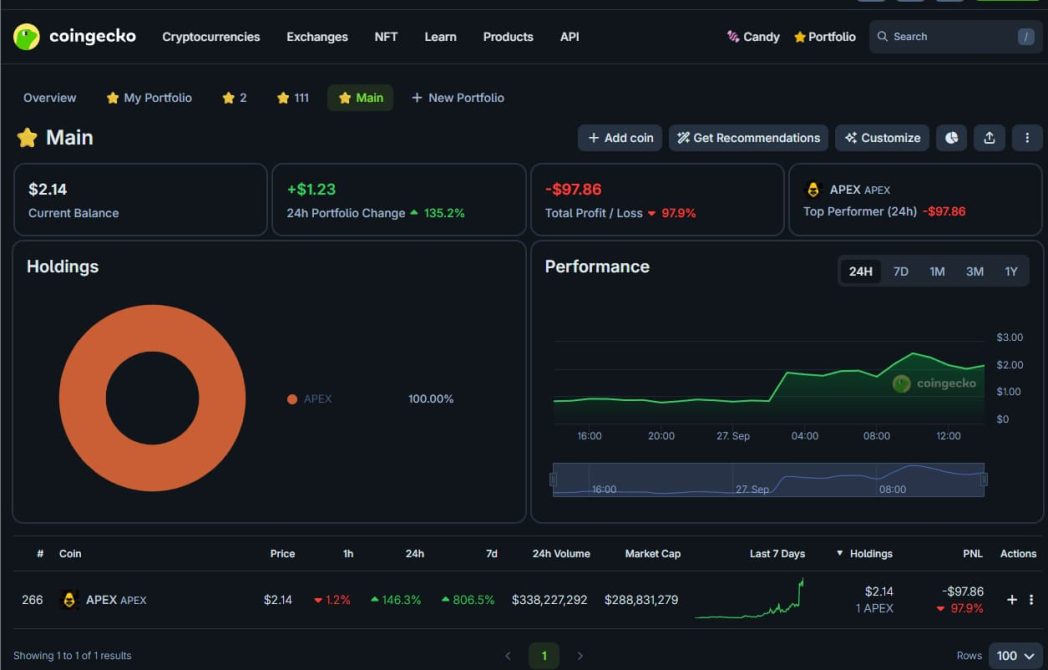Open Candy rewards from the header
Image resolution: width=1048 pixels, height=670 pixels.
(x=752, y=37)
